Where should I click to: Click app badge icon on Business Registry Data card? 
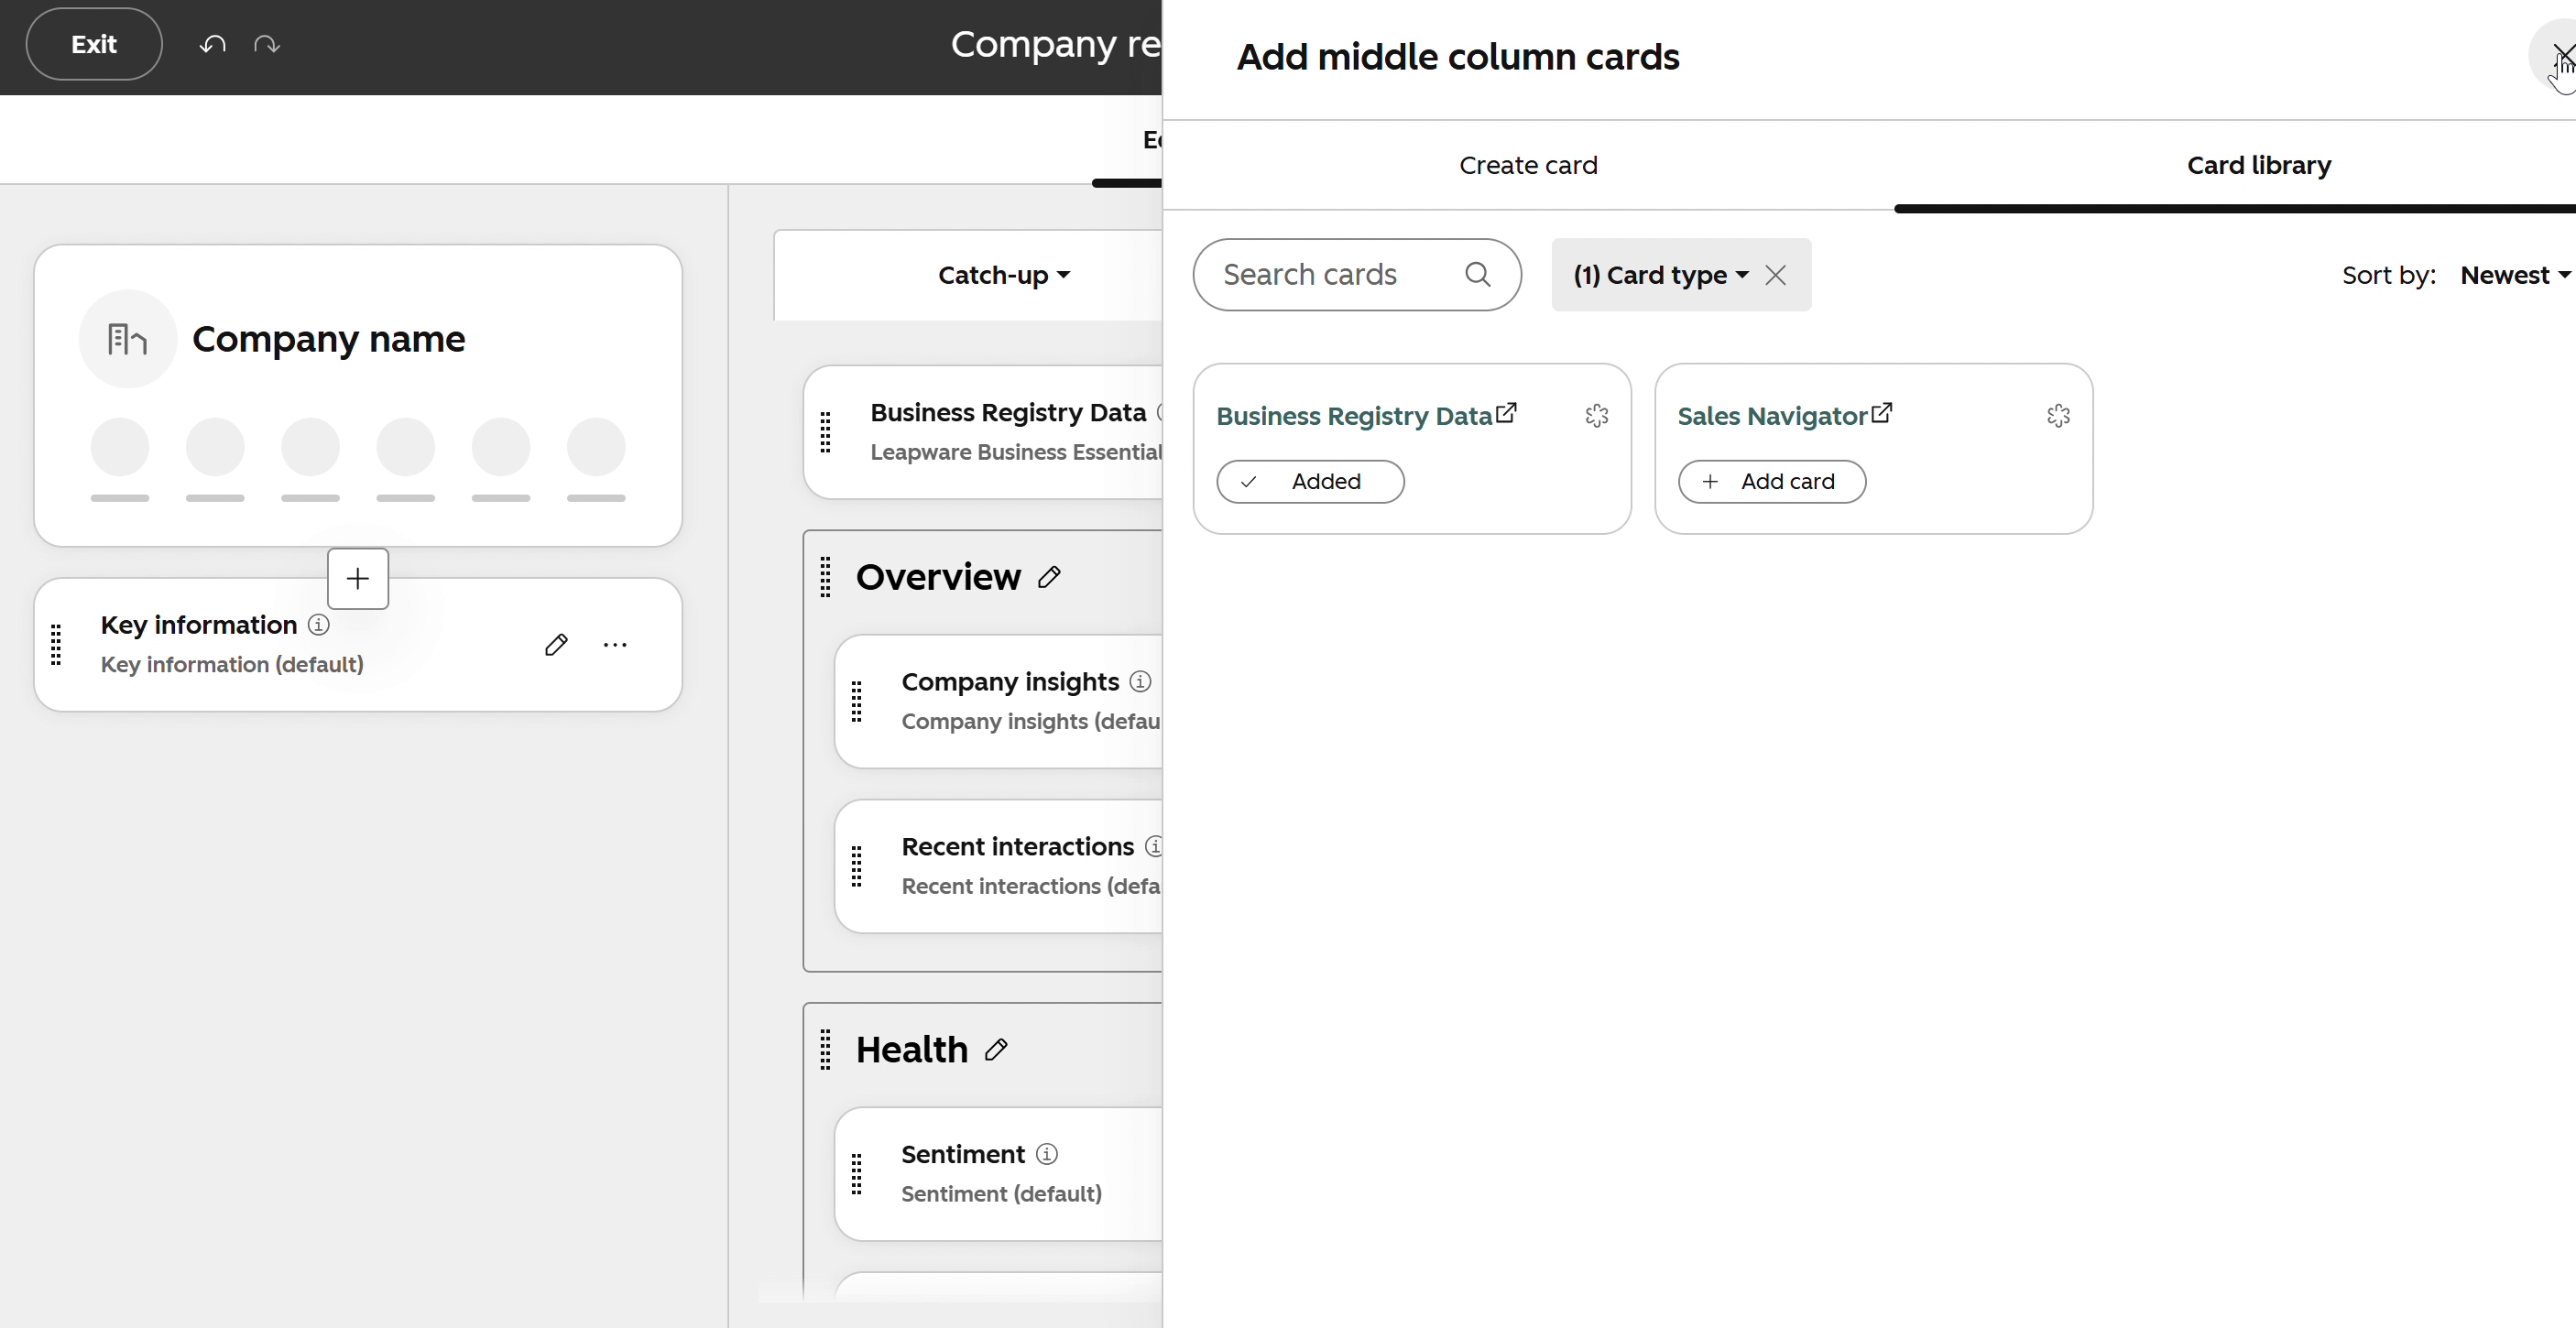[x=1597, y=416]
